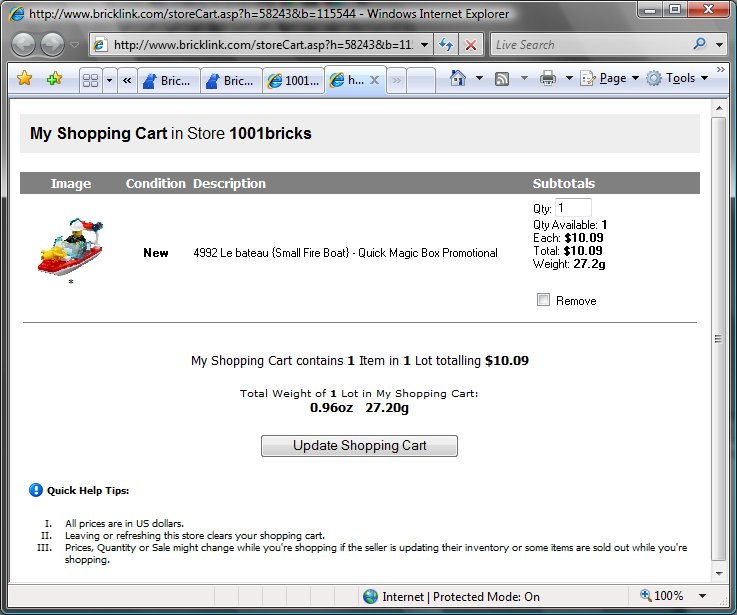Viewport: 737px width, 615px height.
Task: Check the Remove checkbox
Action: 543,300
